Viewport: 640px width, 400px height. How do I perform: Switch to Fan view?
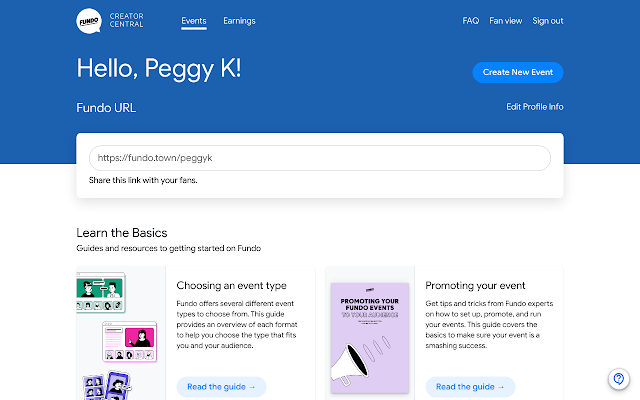tap(506, 20)
